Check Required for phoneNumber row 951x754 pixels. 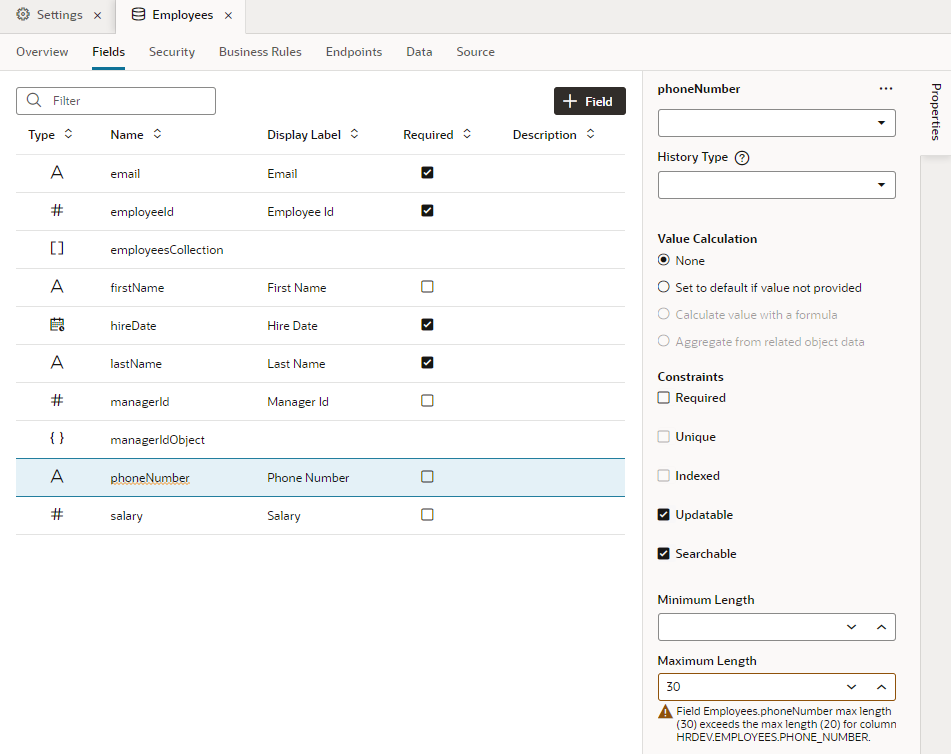(427, 476)
